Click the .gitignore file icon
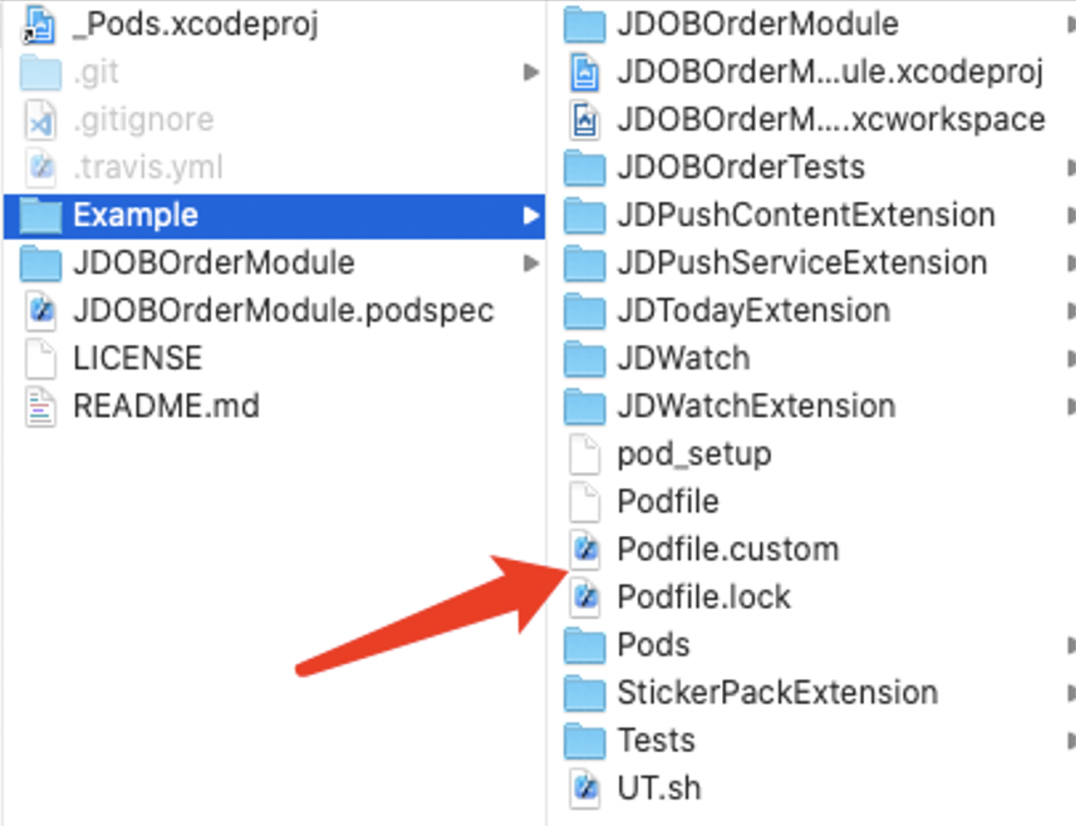 [41, 118]
